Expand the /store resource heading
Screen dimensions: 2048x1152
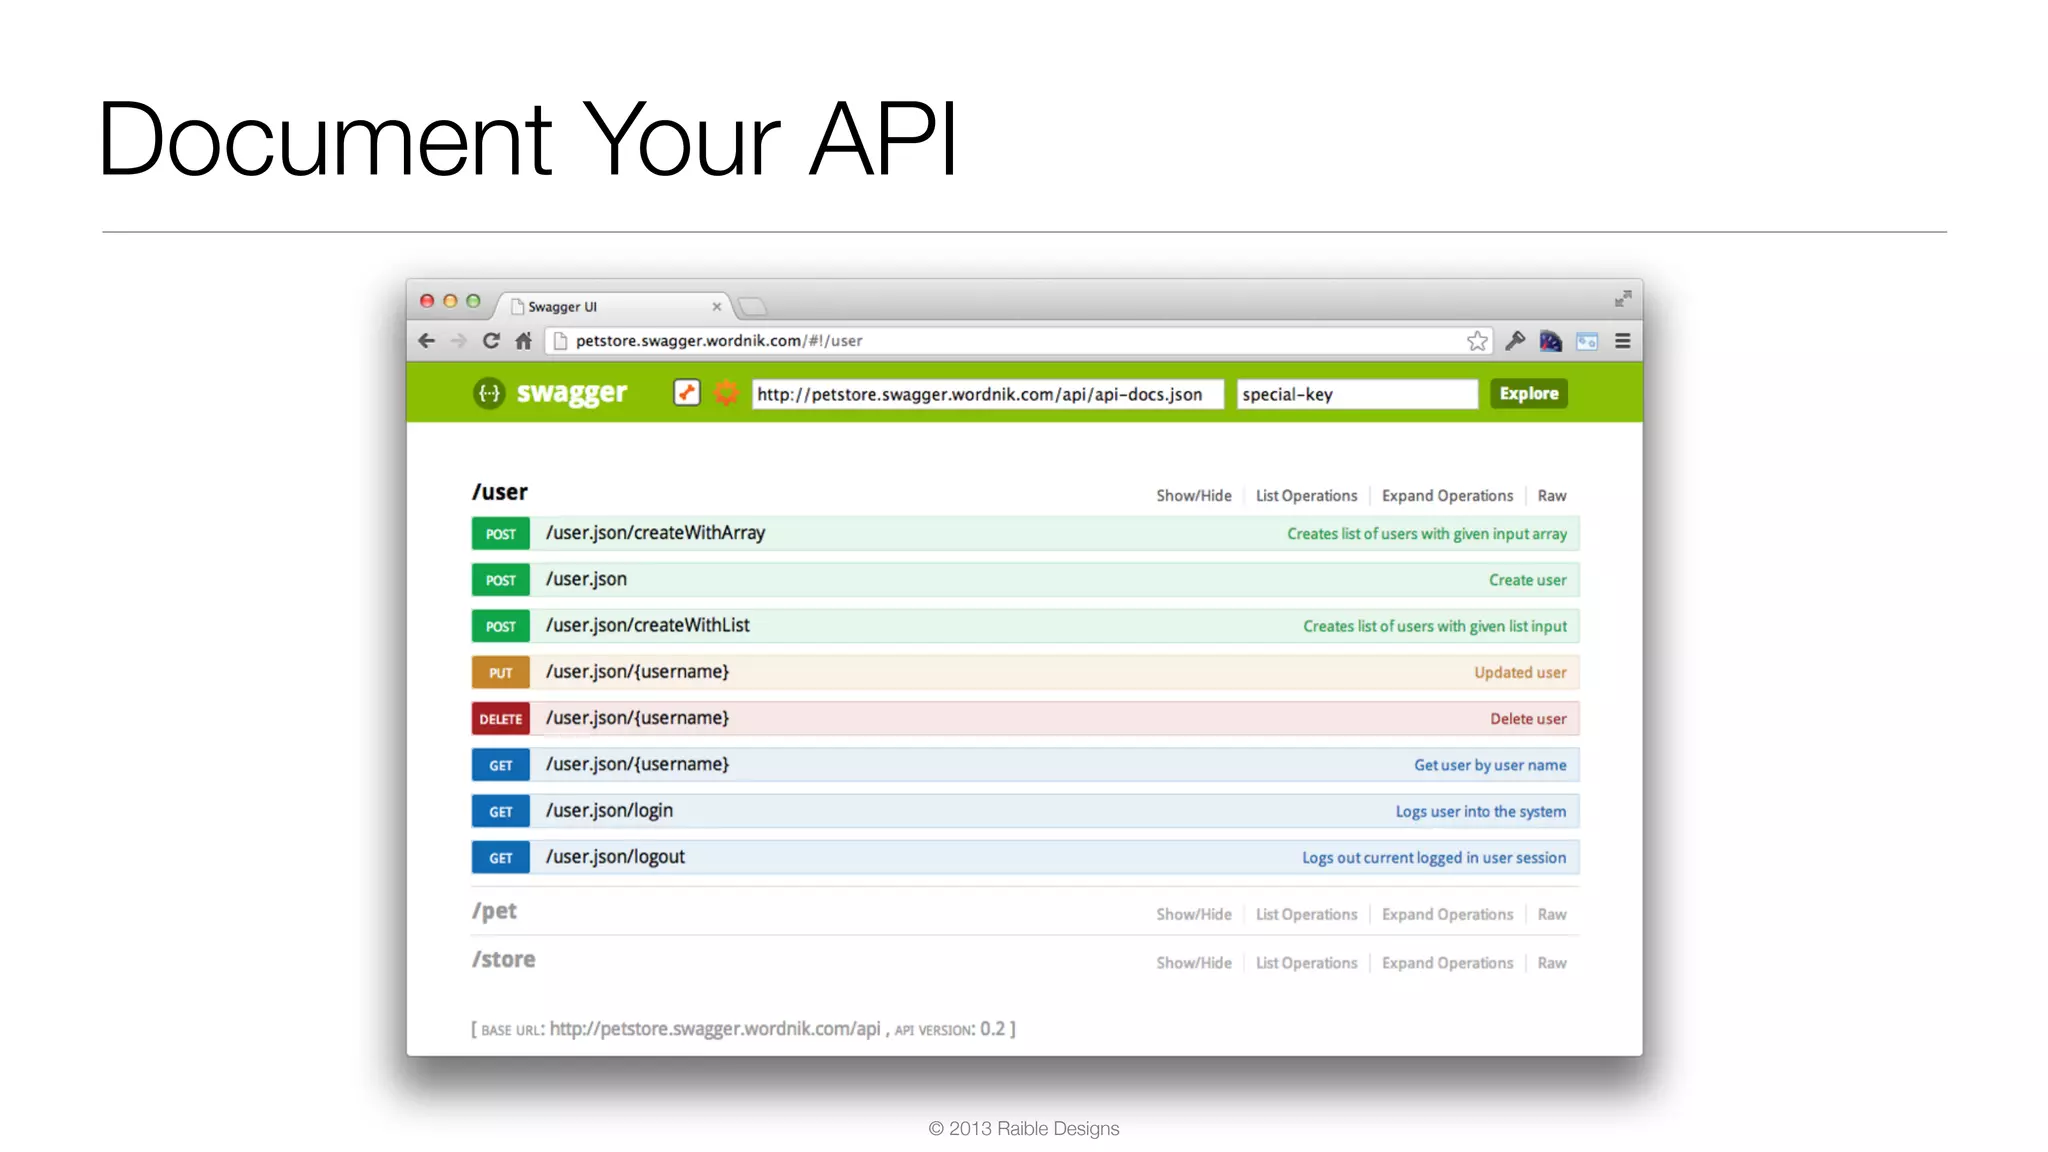503,959
